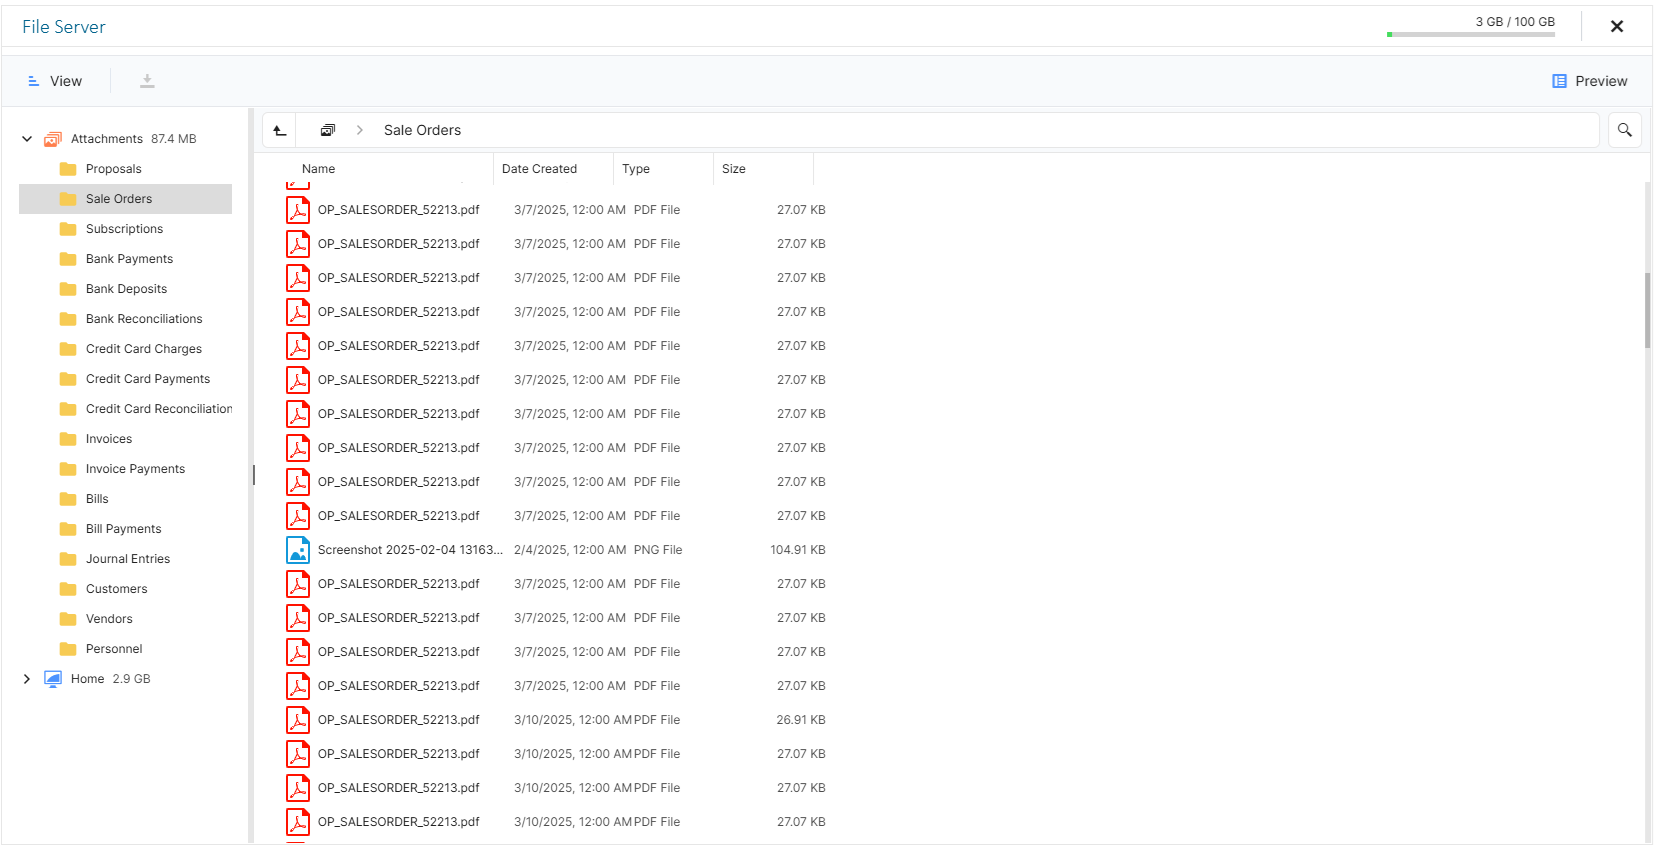Click the PNG image file icon
The image size is (1658, 850).
coord(298,550)
